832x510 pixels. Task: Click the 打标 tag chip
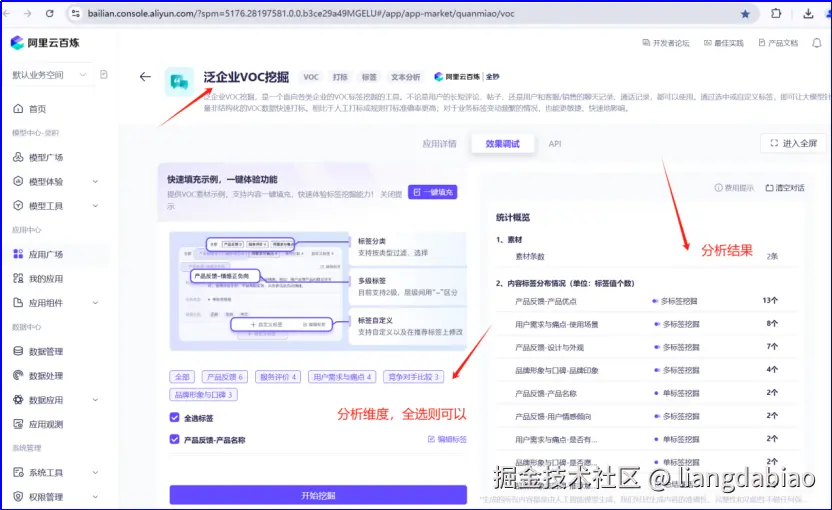[x=340, y=77]
